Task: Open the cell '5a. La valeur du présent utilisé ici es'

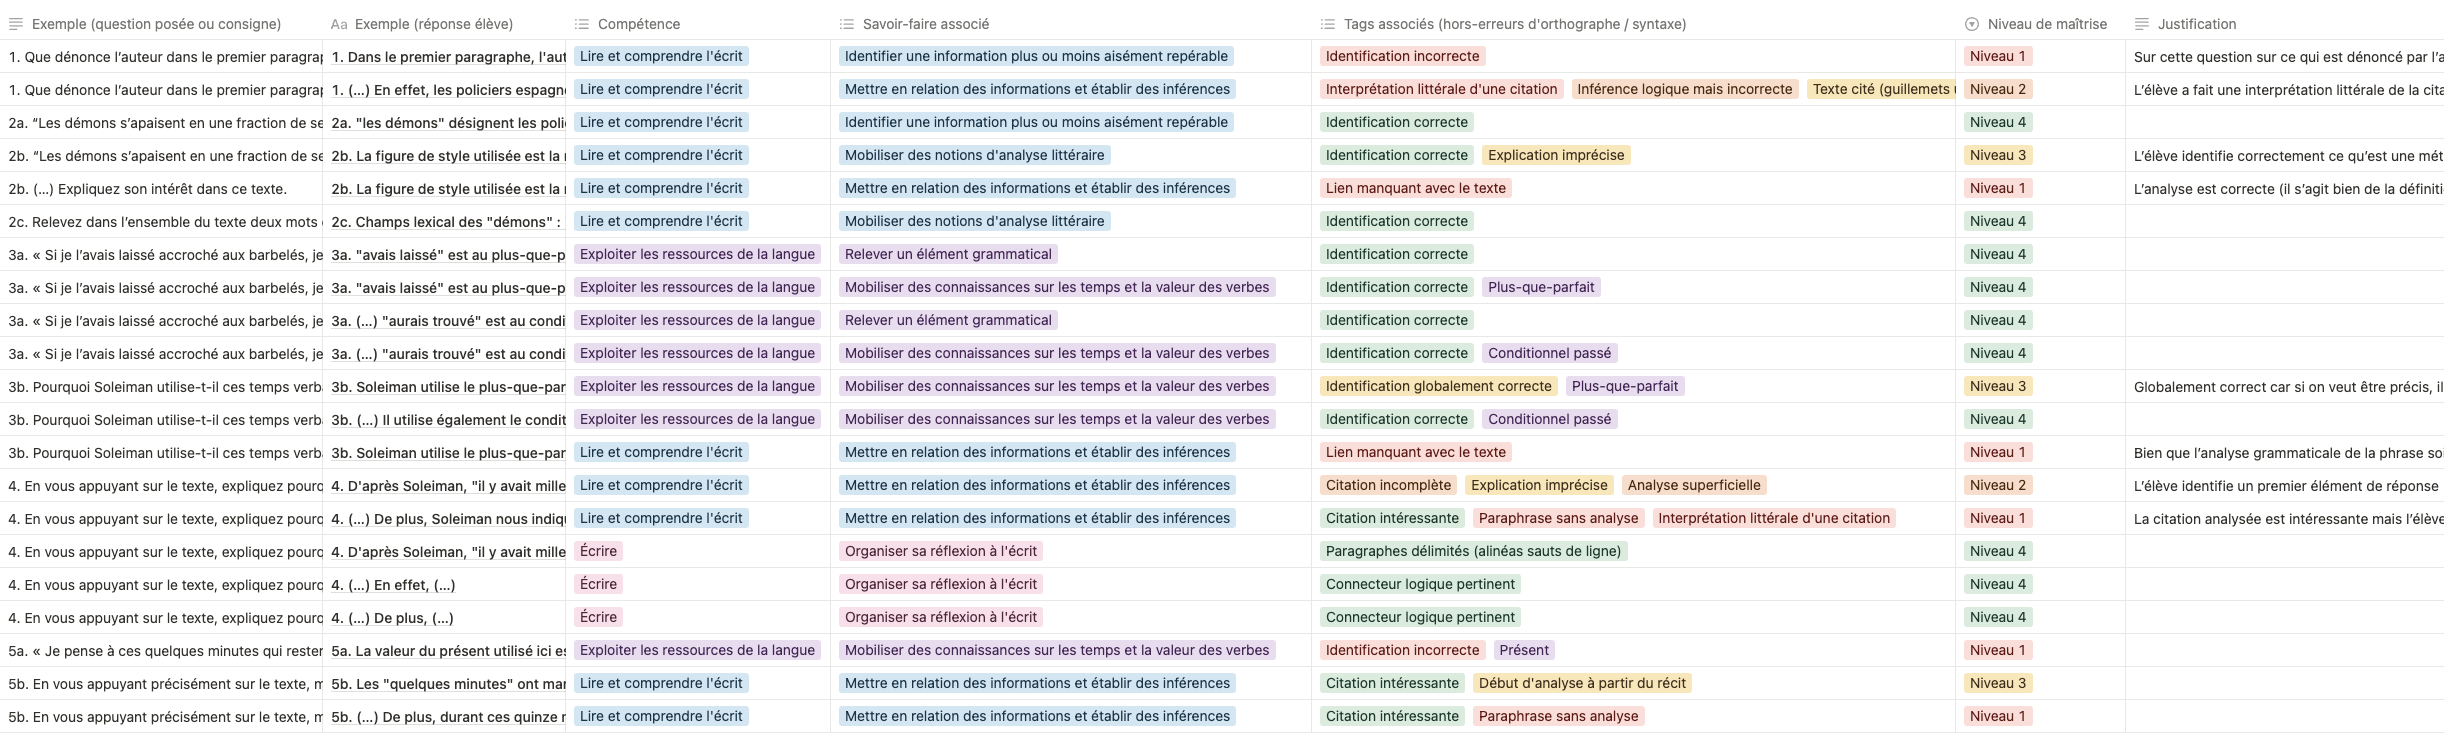Action: tap(444, 651)
